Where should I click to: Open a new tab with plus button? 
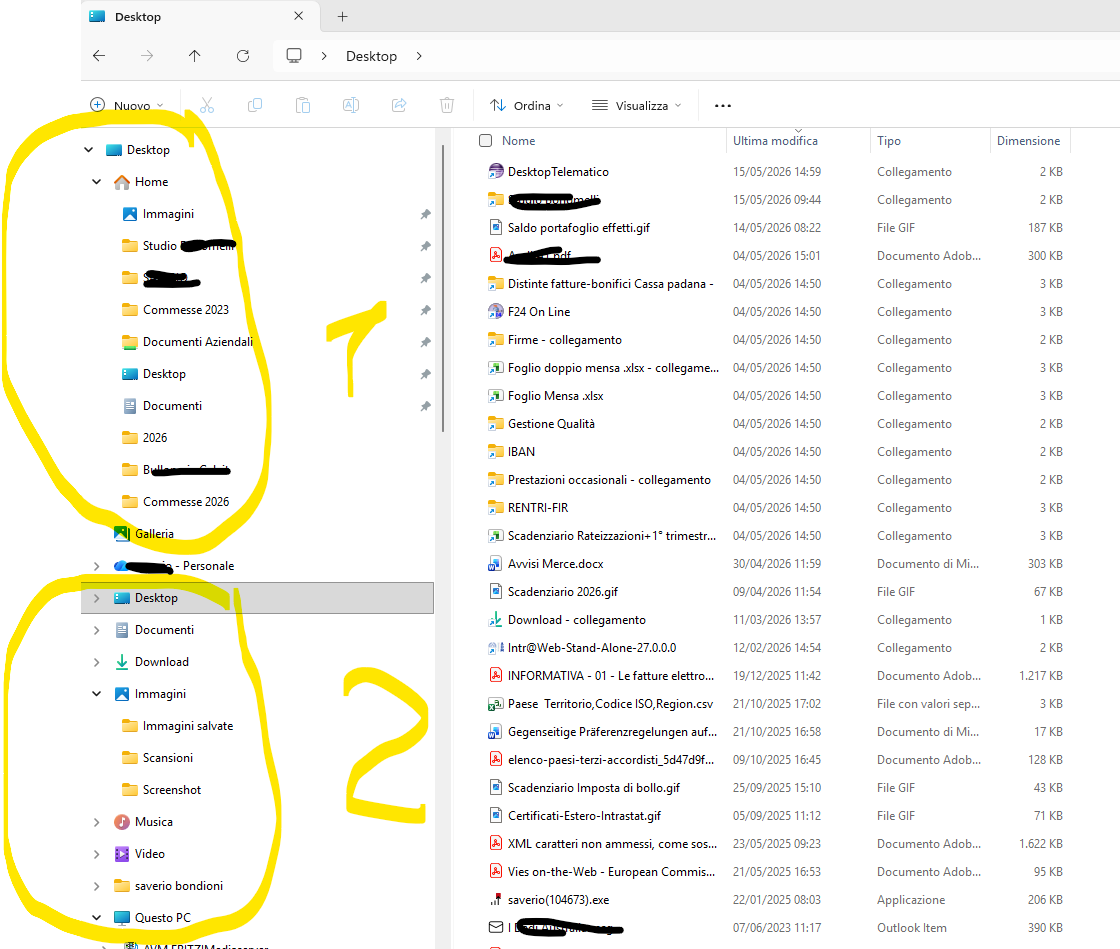343,16
